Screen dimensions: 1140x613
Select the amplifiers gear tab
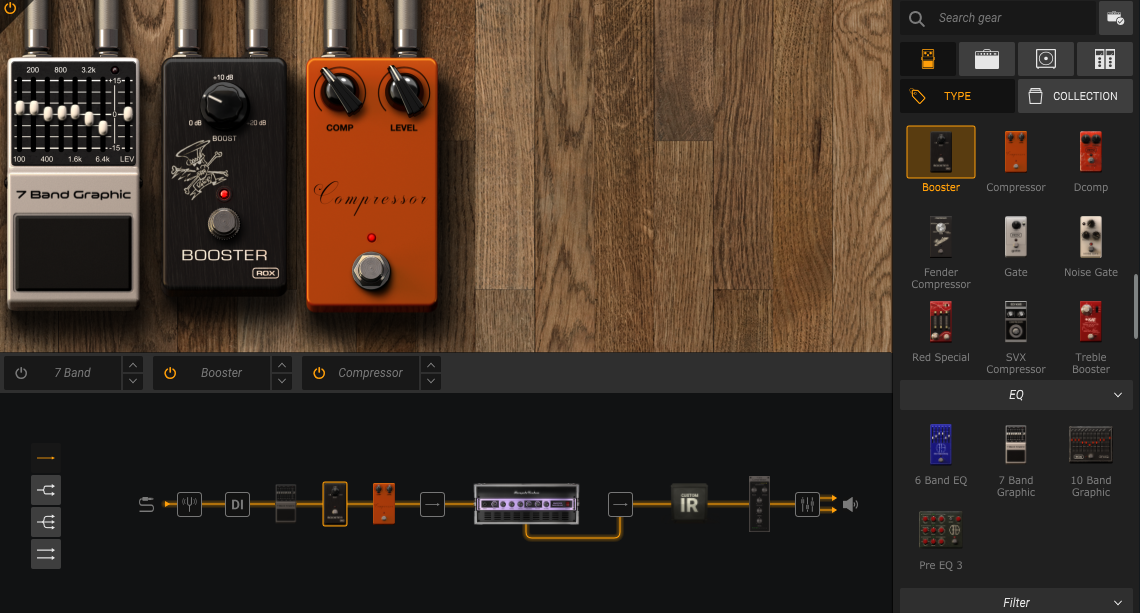(x=987, y=59)
